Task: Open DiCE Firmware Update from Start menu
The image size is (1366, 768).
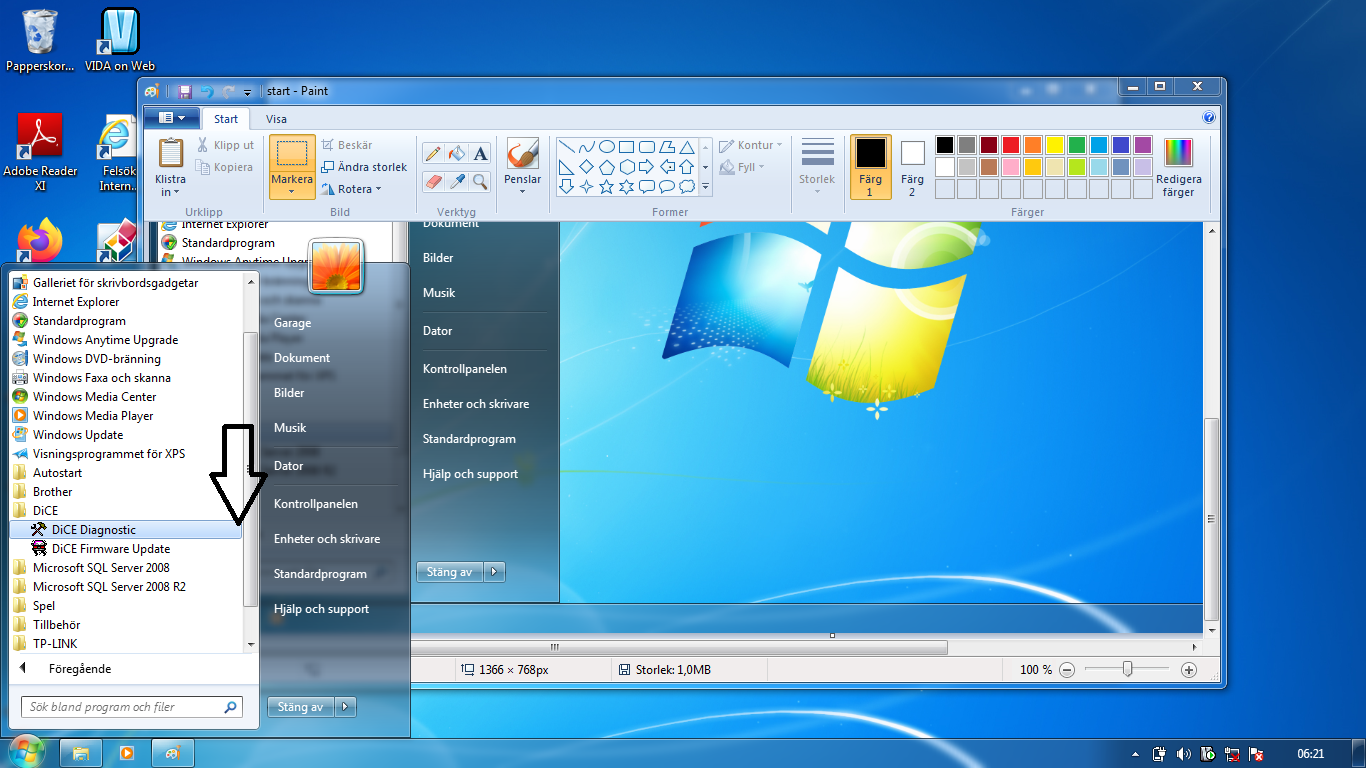Action: tap(125, 549)
